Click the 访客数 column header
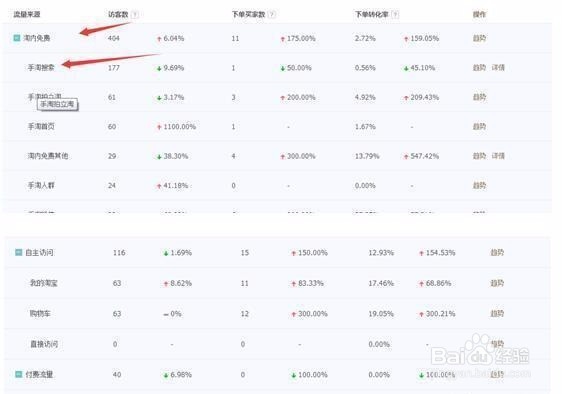The height and width of the screenshot is (394, 562). coord(118,14)
